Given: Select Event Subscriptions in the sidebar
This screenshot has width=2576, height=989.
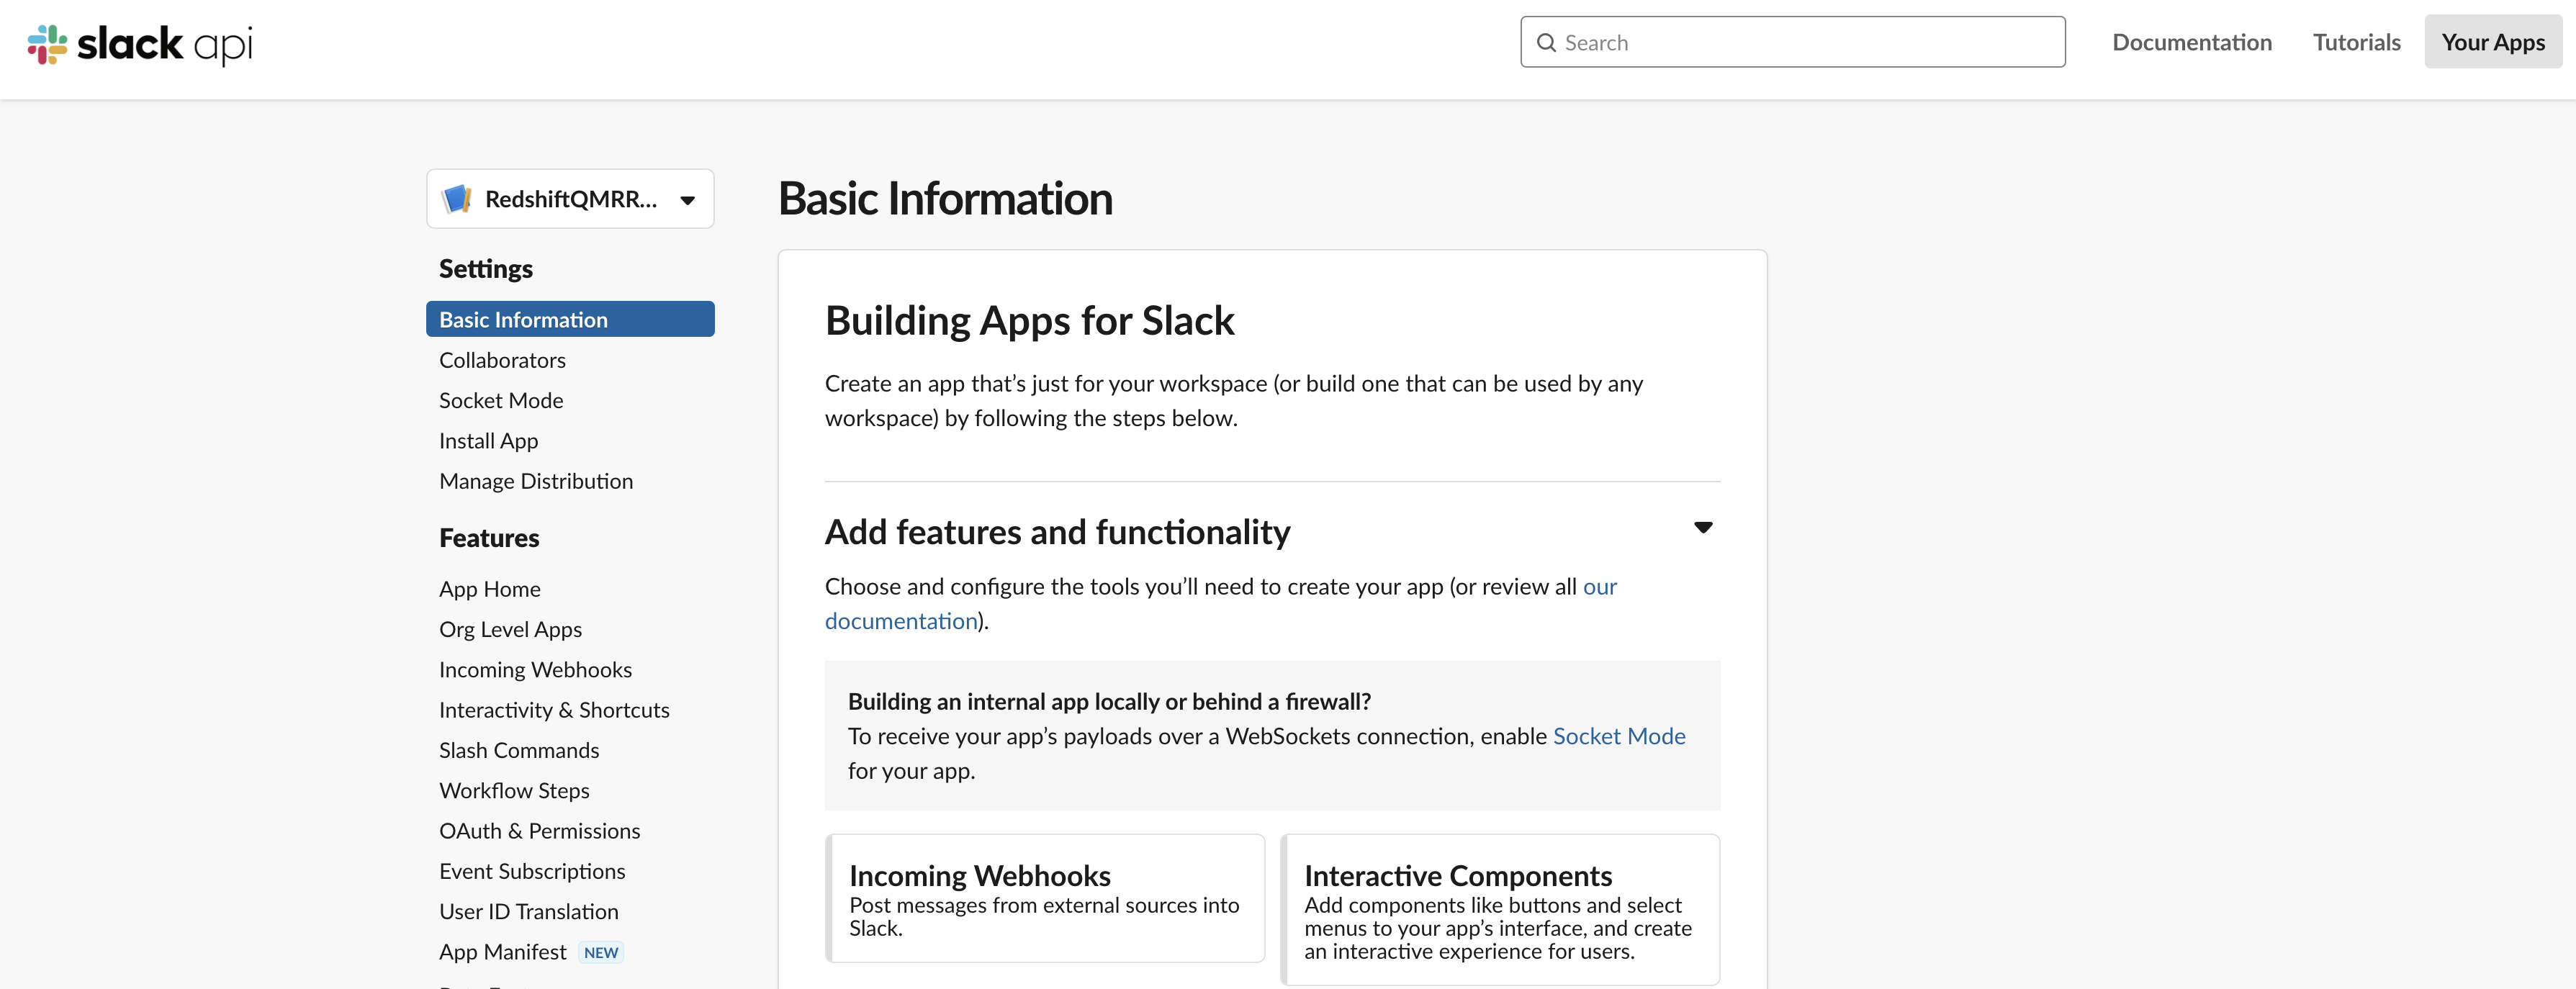Looking at the screenshot, I should [x=532, y=871].
